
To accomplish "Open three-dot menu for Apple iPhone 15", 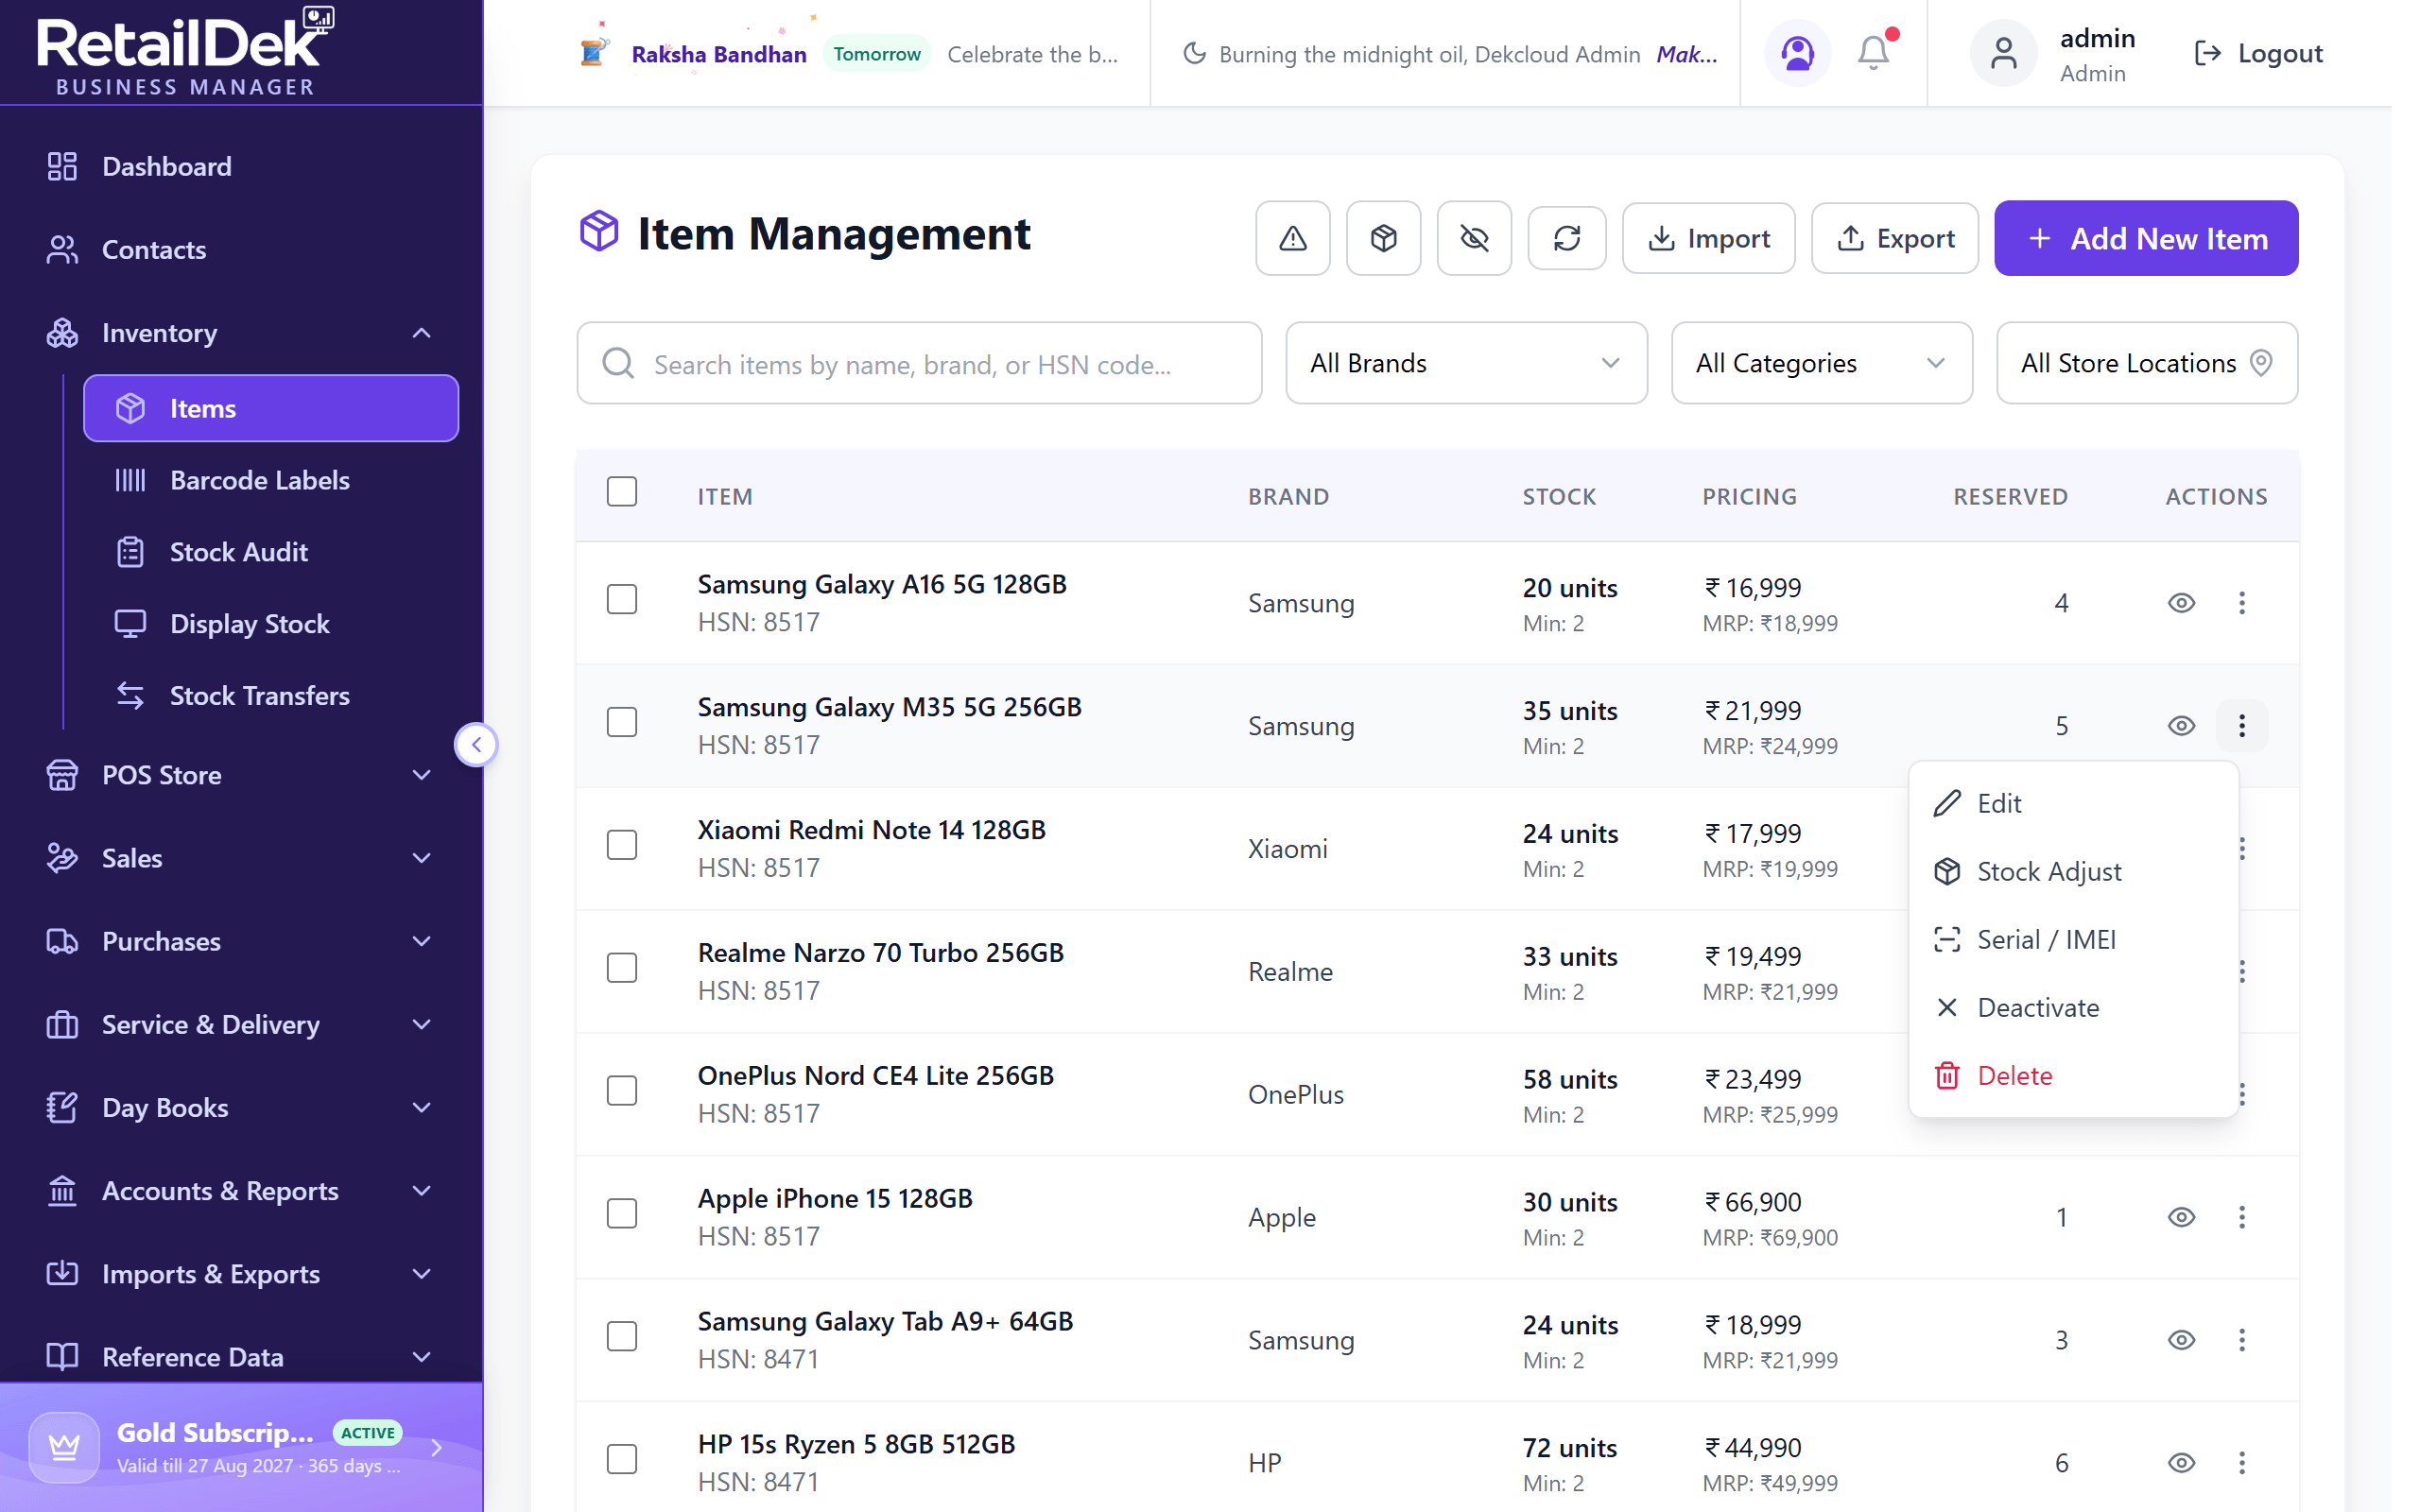I will [2242, 1217].
